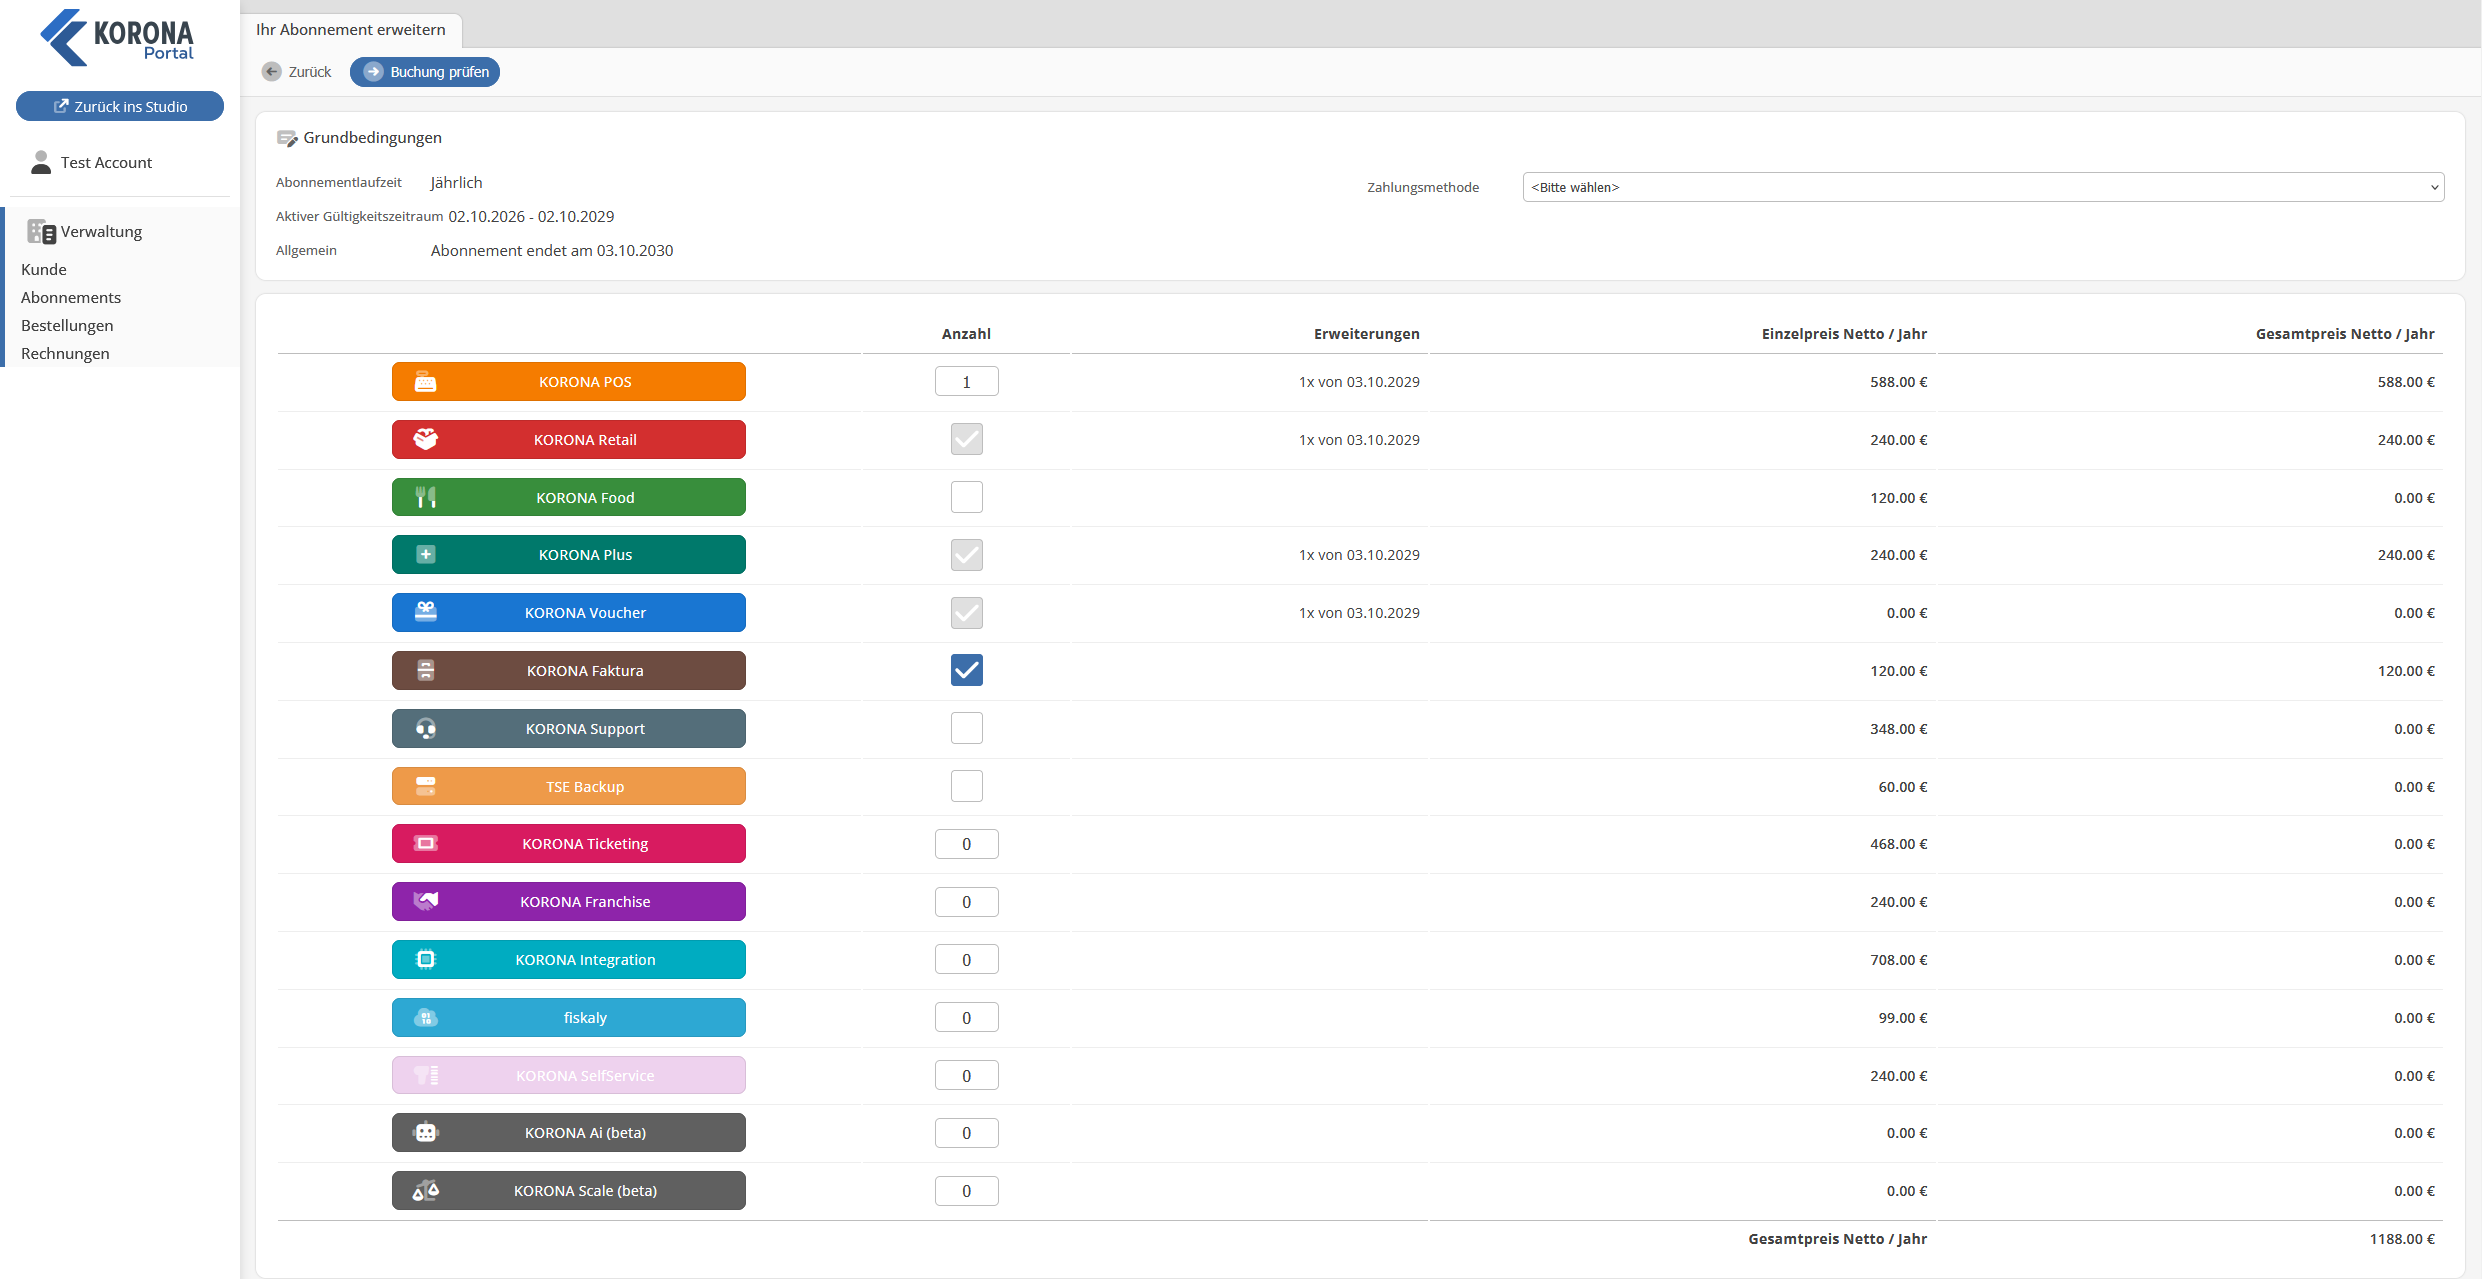Click the KORONA Ai robot icon
This screenshot has height=1279, width=2482.
(425, 1132)
